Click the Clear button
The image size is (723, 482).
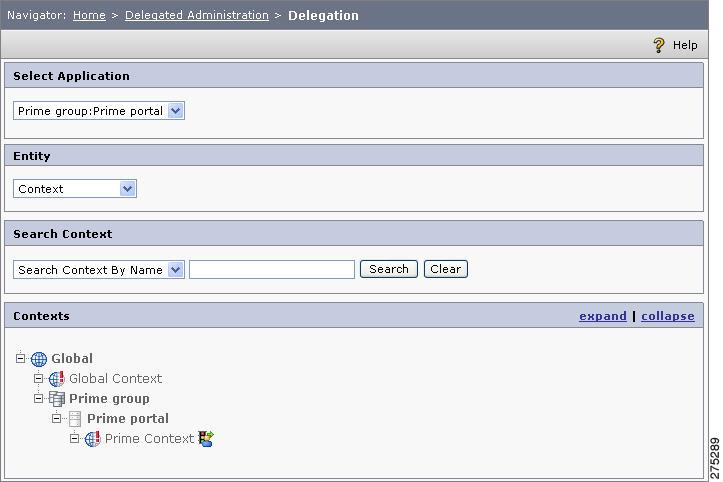point(445,269)
